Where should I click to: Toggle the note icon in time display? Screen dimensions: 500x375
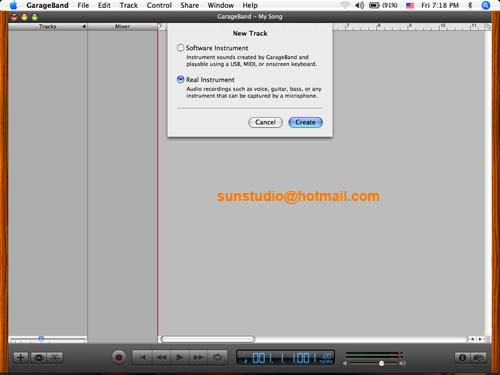[246, 360]
